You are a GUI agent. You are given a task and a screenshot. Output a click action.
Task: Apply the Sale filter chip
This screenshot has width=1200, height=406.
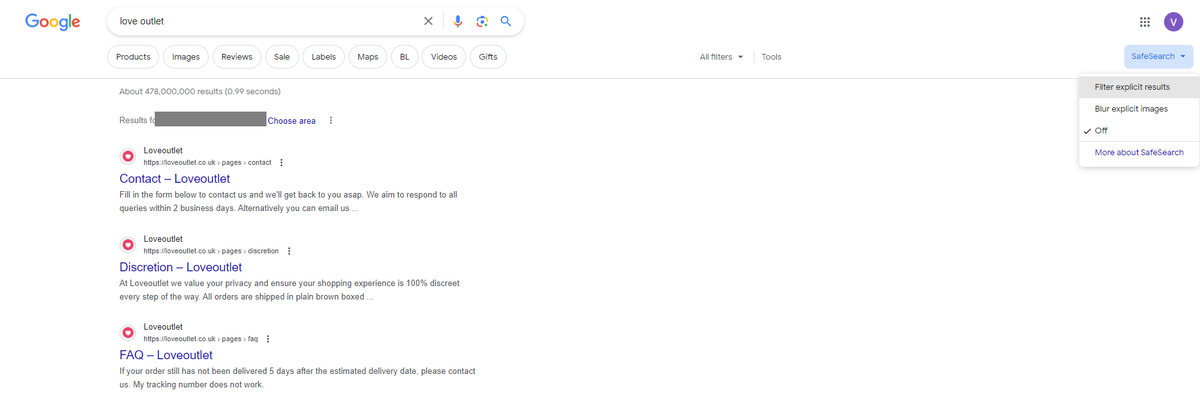282,57
